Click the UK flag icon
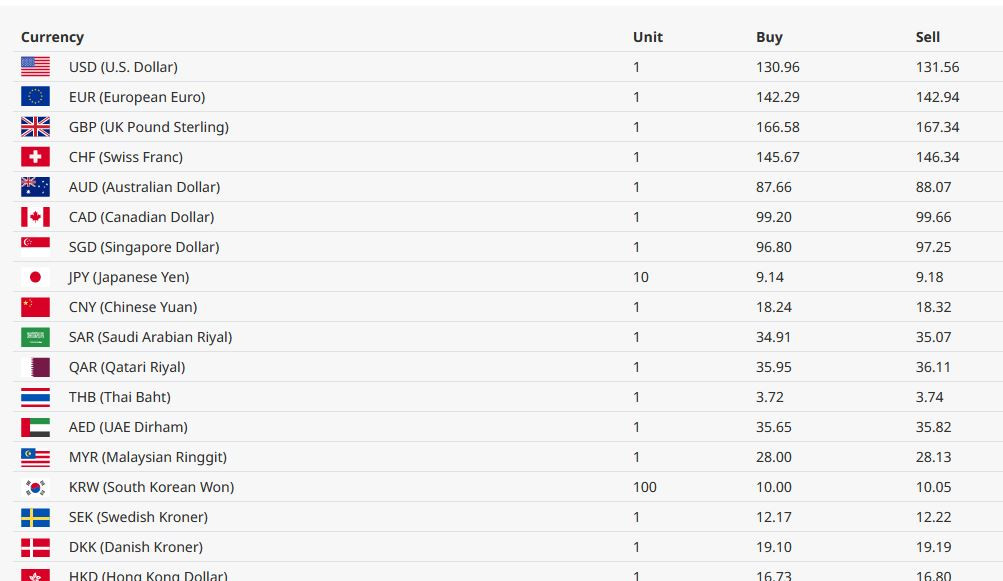The height and width of the screenshot is (581, 1003). pos(35,127)
